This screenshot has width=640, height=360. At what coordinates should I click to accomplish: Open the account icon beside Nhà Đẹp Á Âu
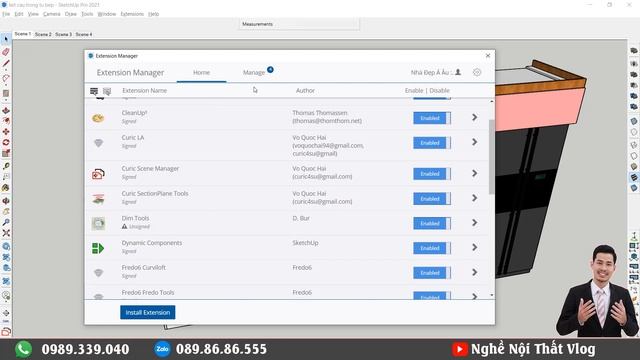coord(458,72)
